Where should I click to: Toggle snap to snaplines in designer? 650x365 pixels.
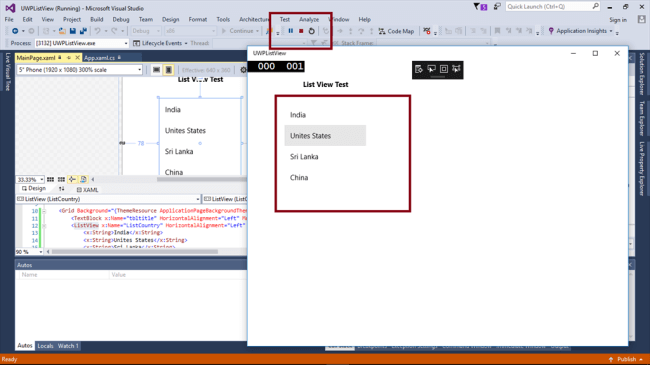click(x=72, y=179)
